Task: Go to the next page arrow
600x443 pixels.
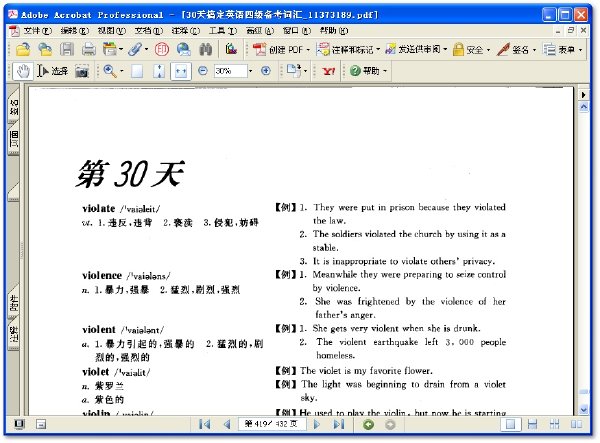Action: [x=317, y=424]
